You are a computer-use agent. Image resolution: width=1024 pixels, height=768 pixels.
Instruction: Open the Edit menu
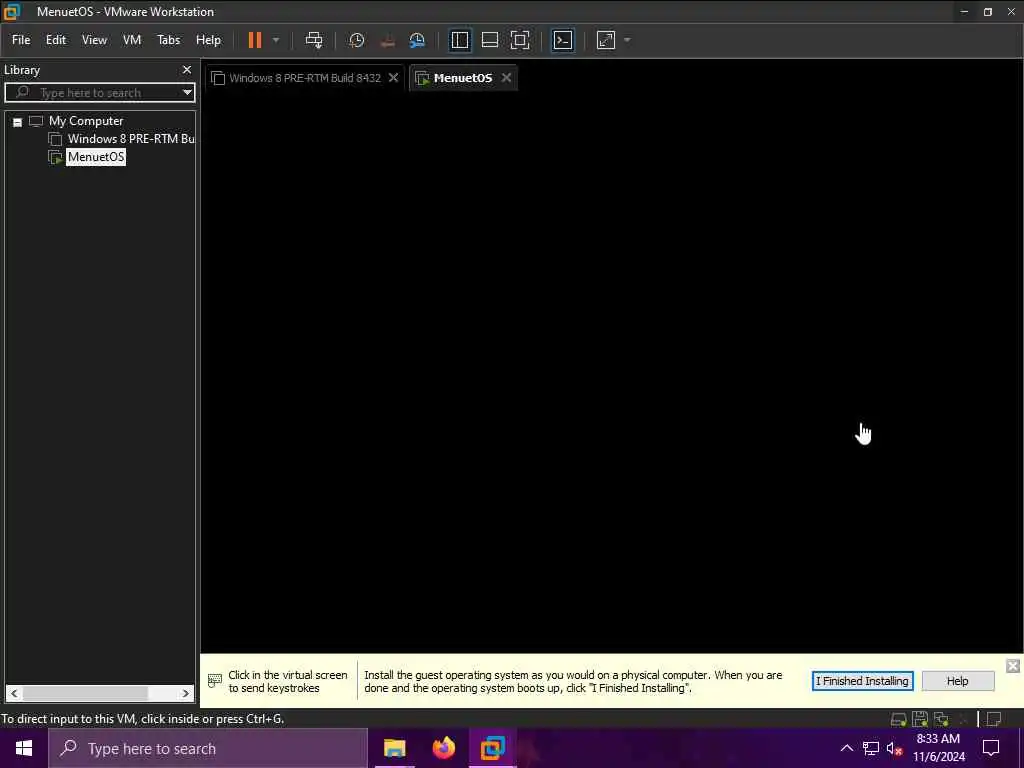click(56, 40)
